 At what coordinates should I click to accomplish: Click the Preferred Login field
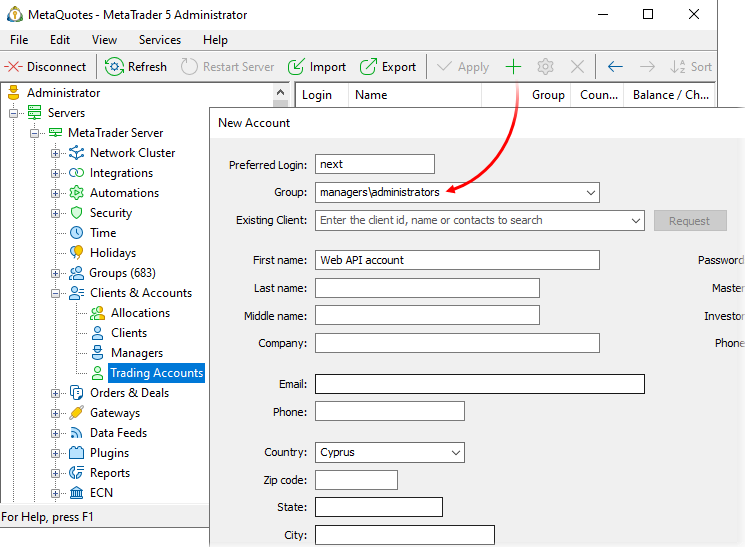pos(374,164)
